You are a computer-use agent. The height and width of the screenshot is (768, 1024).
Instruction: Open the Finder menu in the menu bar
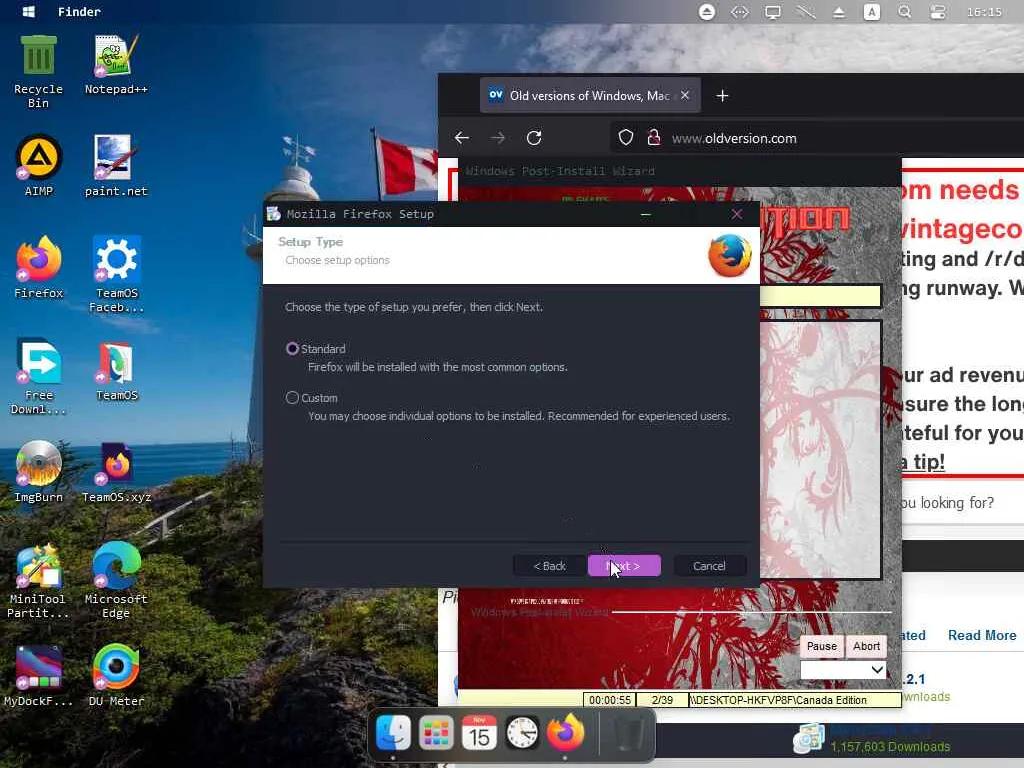click(x=79, y=12)
